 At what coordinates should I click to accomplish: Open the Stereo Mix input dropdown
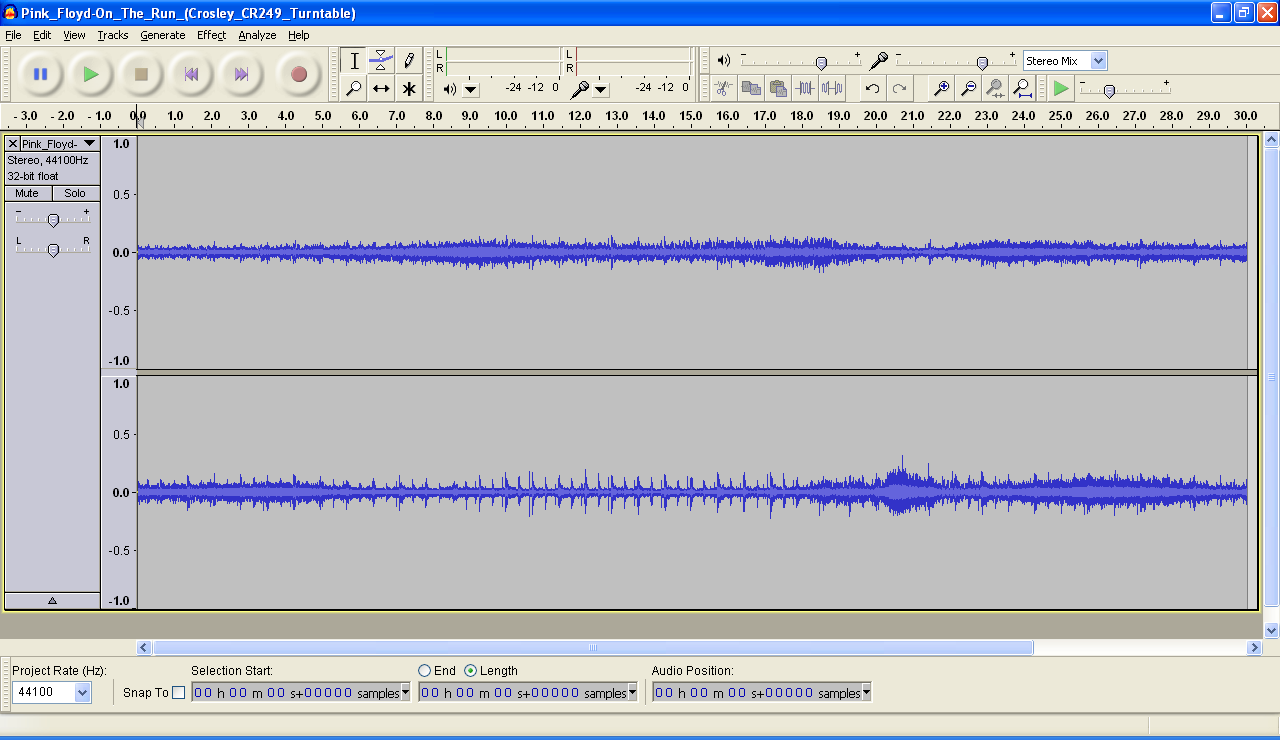click(1098, 61)
